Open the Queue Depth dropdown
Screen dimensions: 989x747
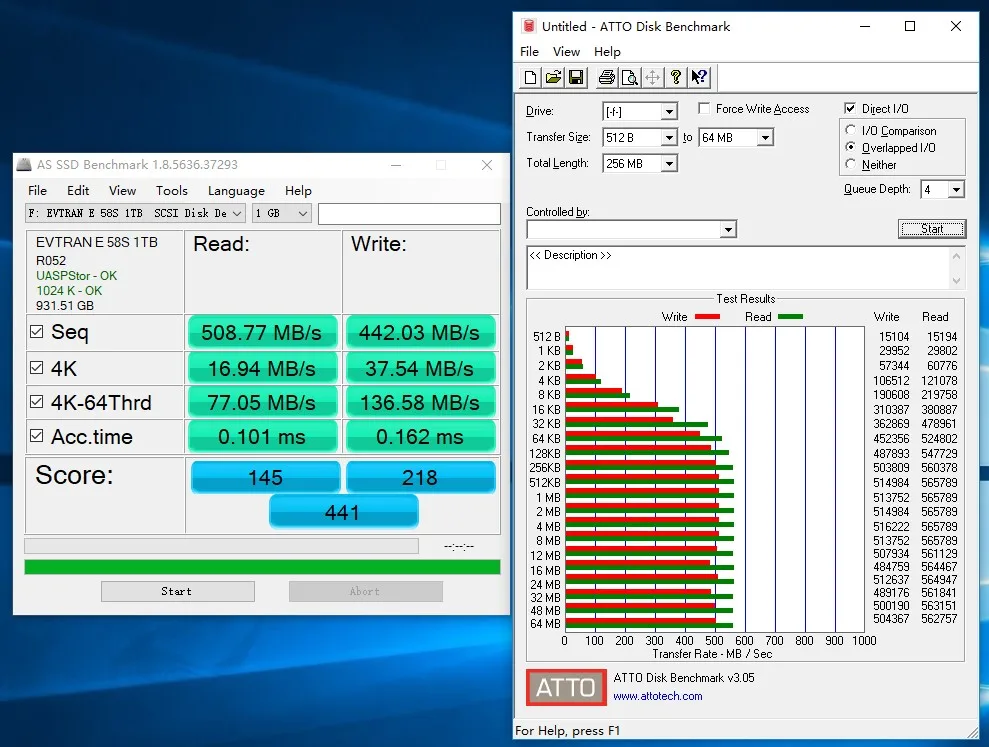pyautogui.click(x=956, y=189)
